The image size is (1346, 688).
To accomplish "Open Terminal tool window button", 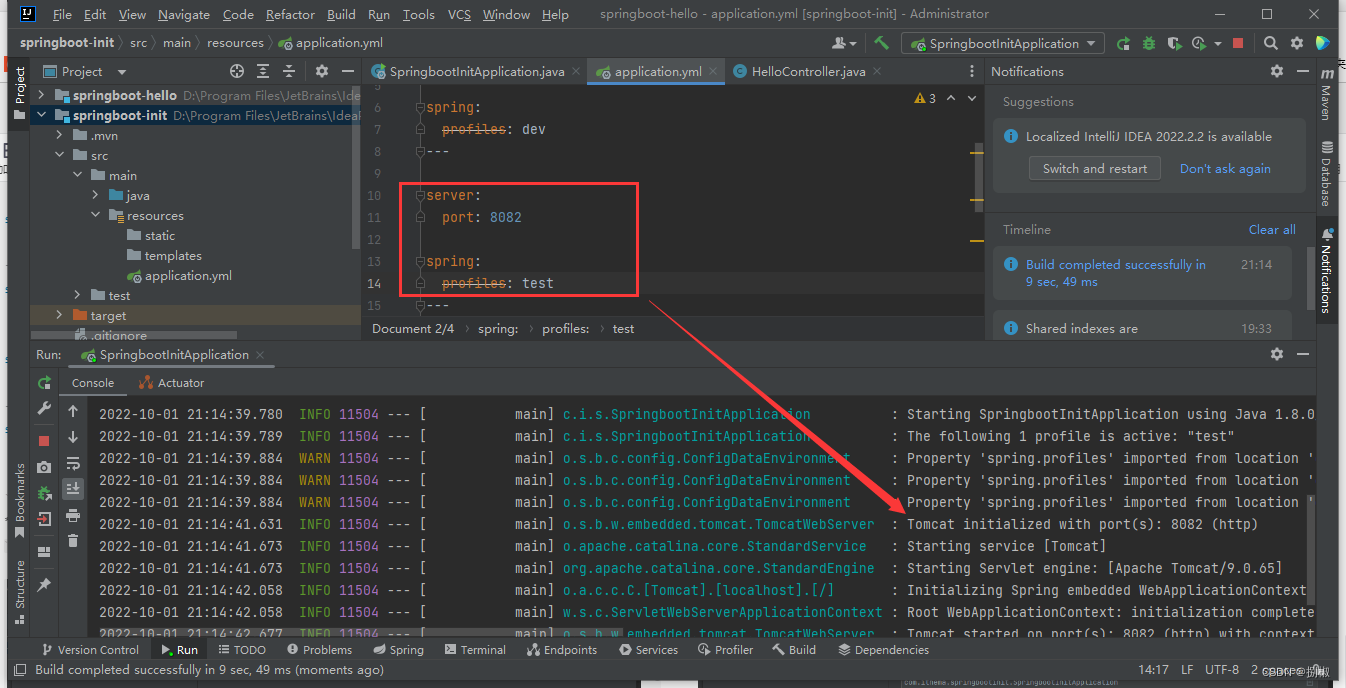I will pyautogui.click(x=474, y=649).
